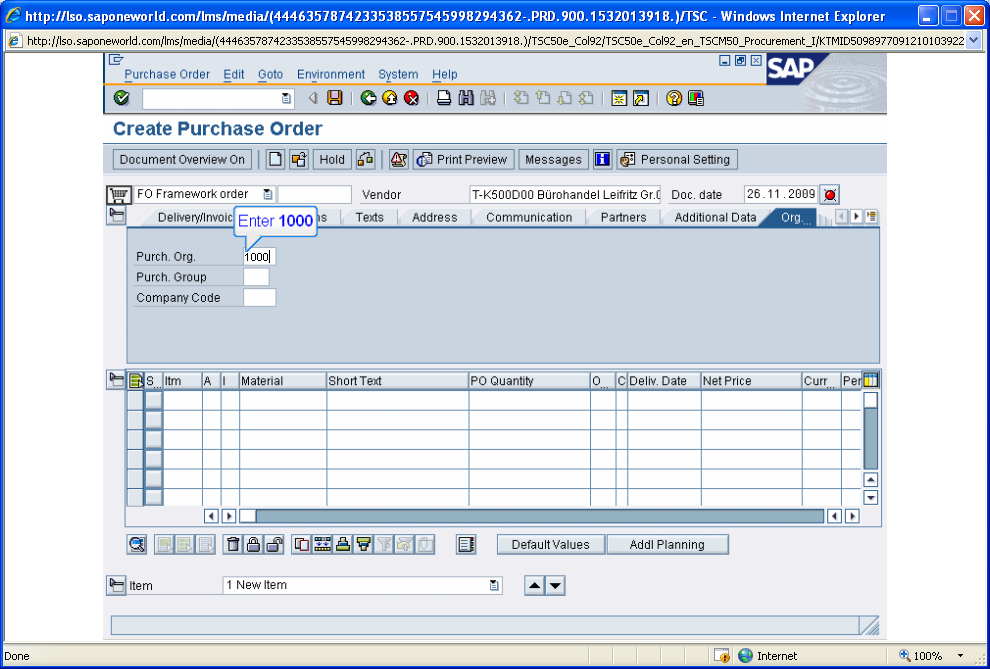Switch to the Partners tab

point(624,217)
